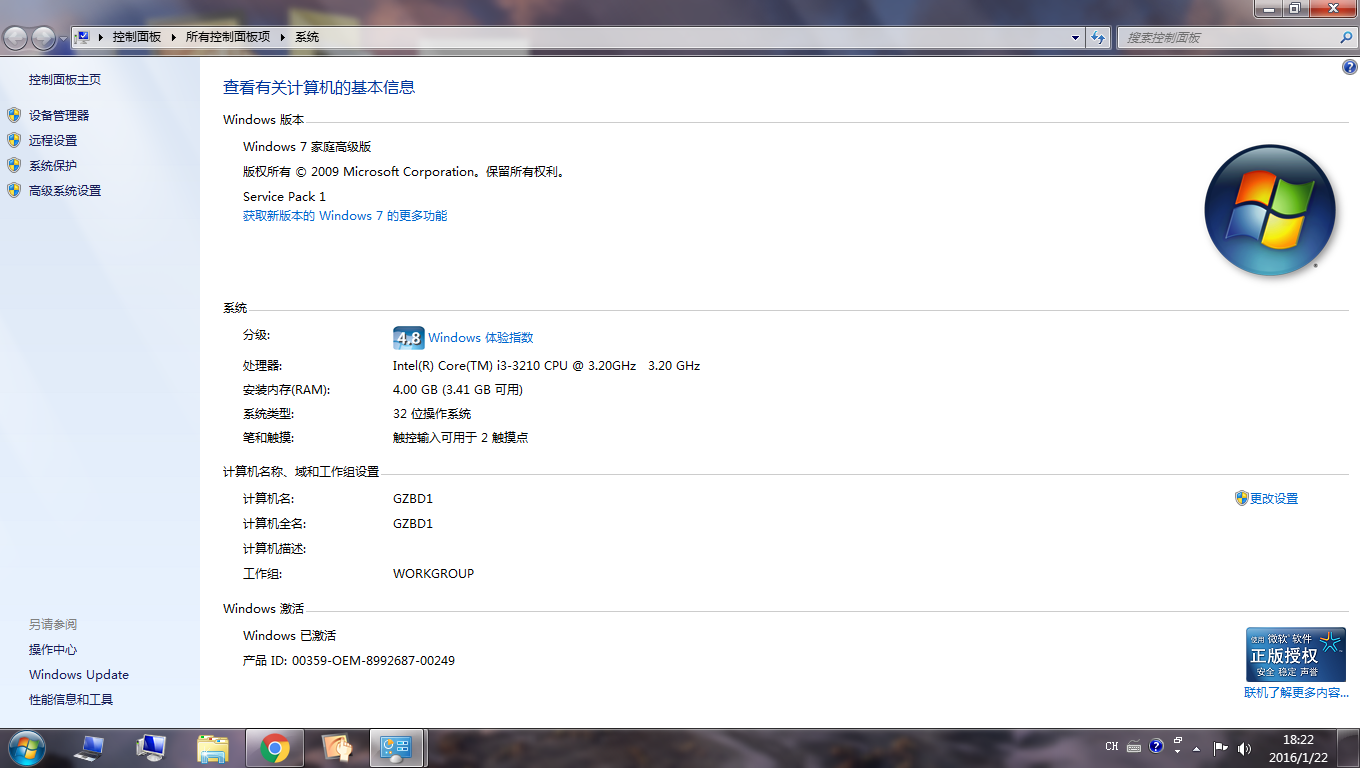Click the Forward navigation arrow
1360x768 pixels.
tap(44, 38)
